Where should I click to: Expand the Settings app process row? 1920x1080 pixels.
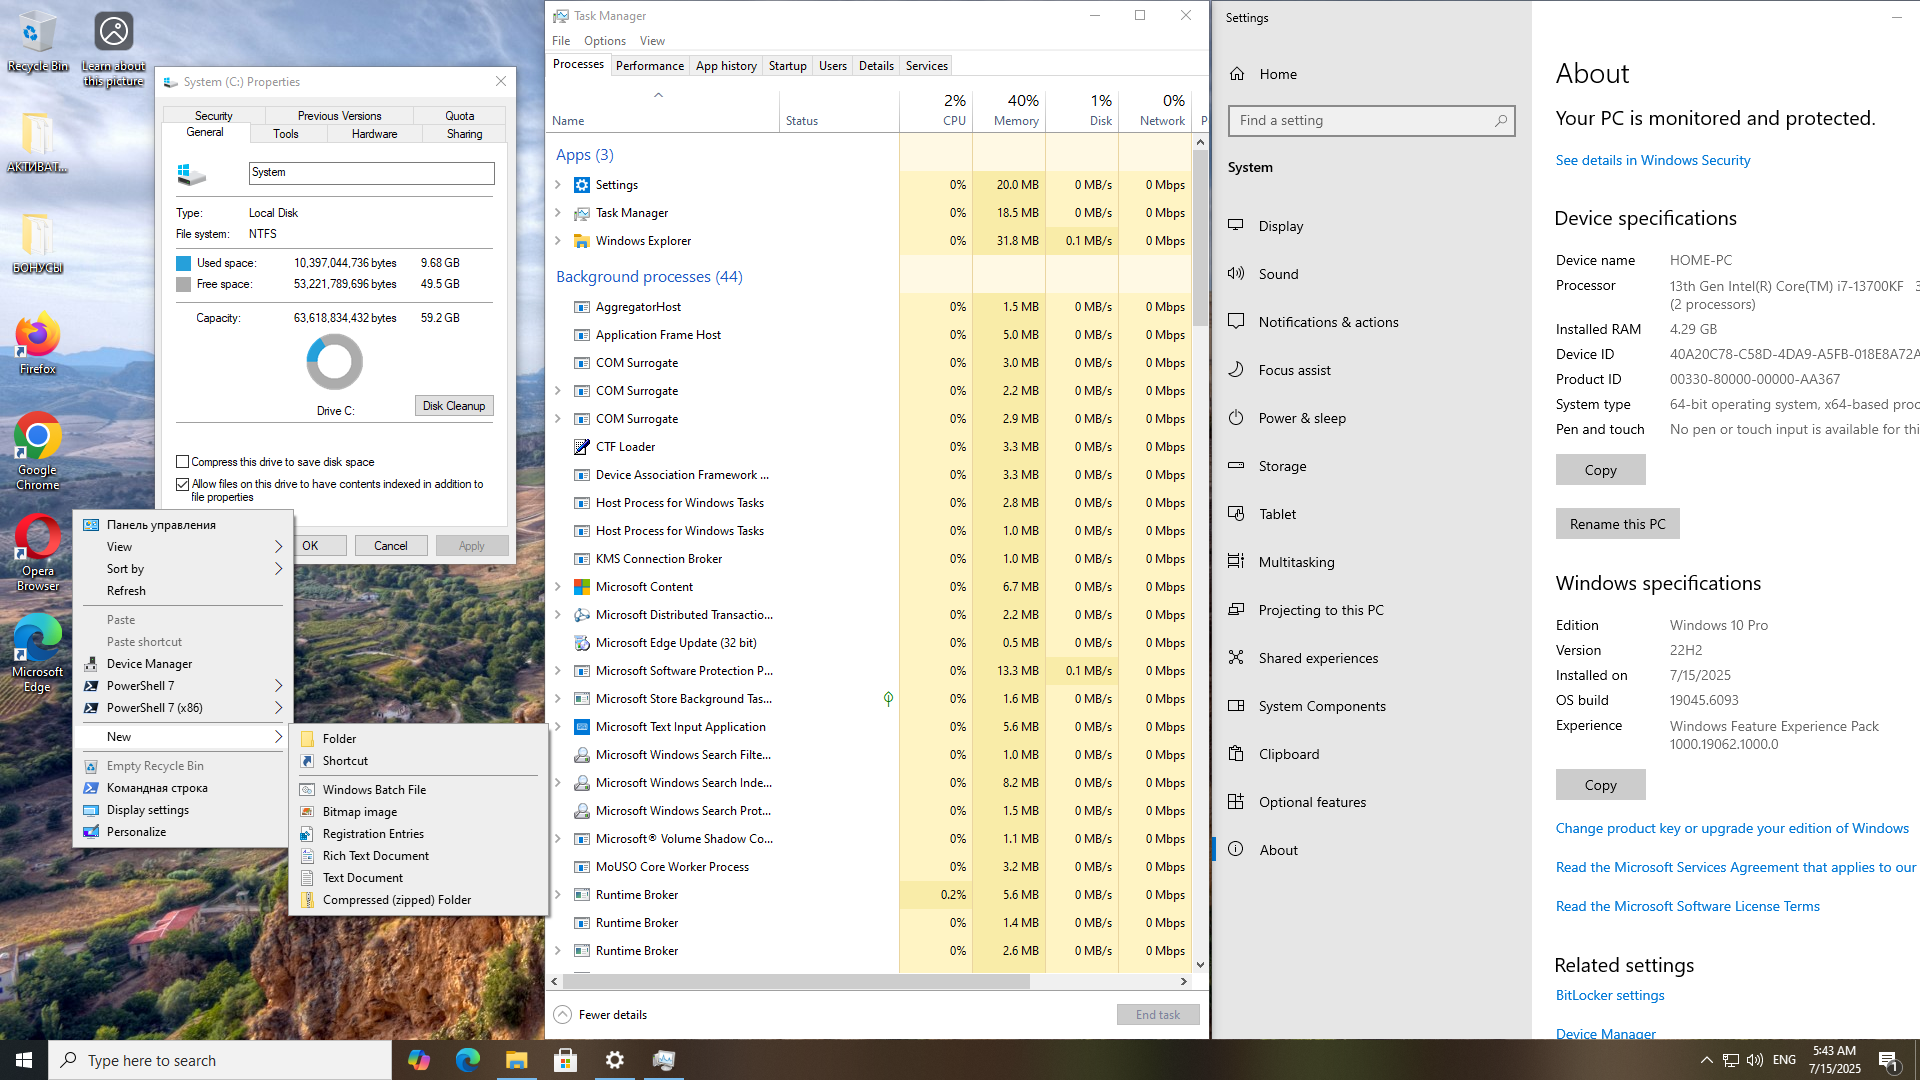click(x=558, y=185)
